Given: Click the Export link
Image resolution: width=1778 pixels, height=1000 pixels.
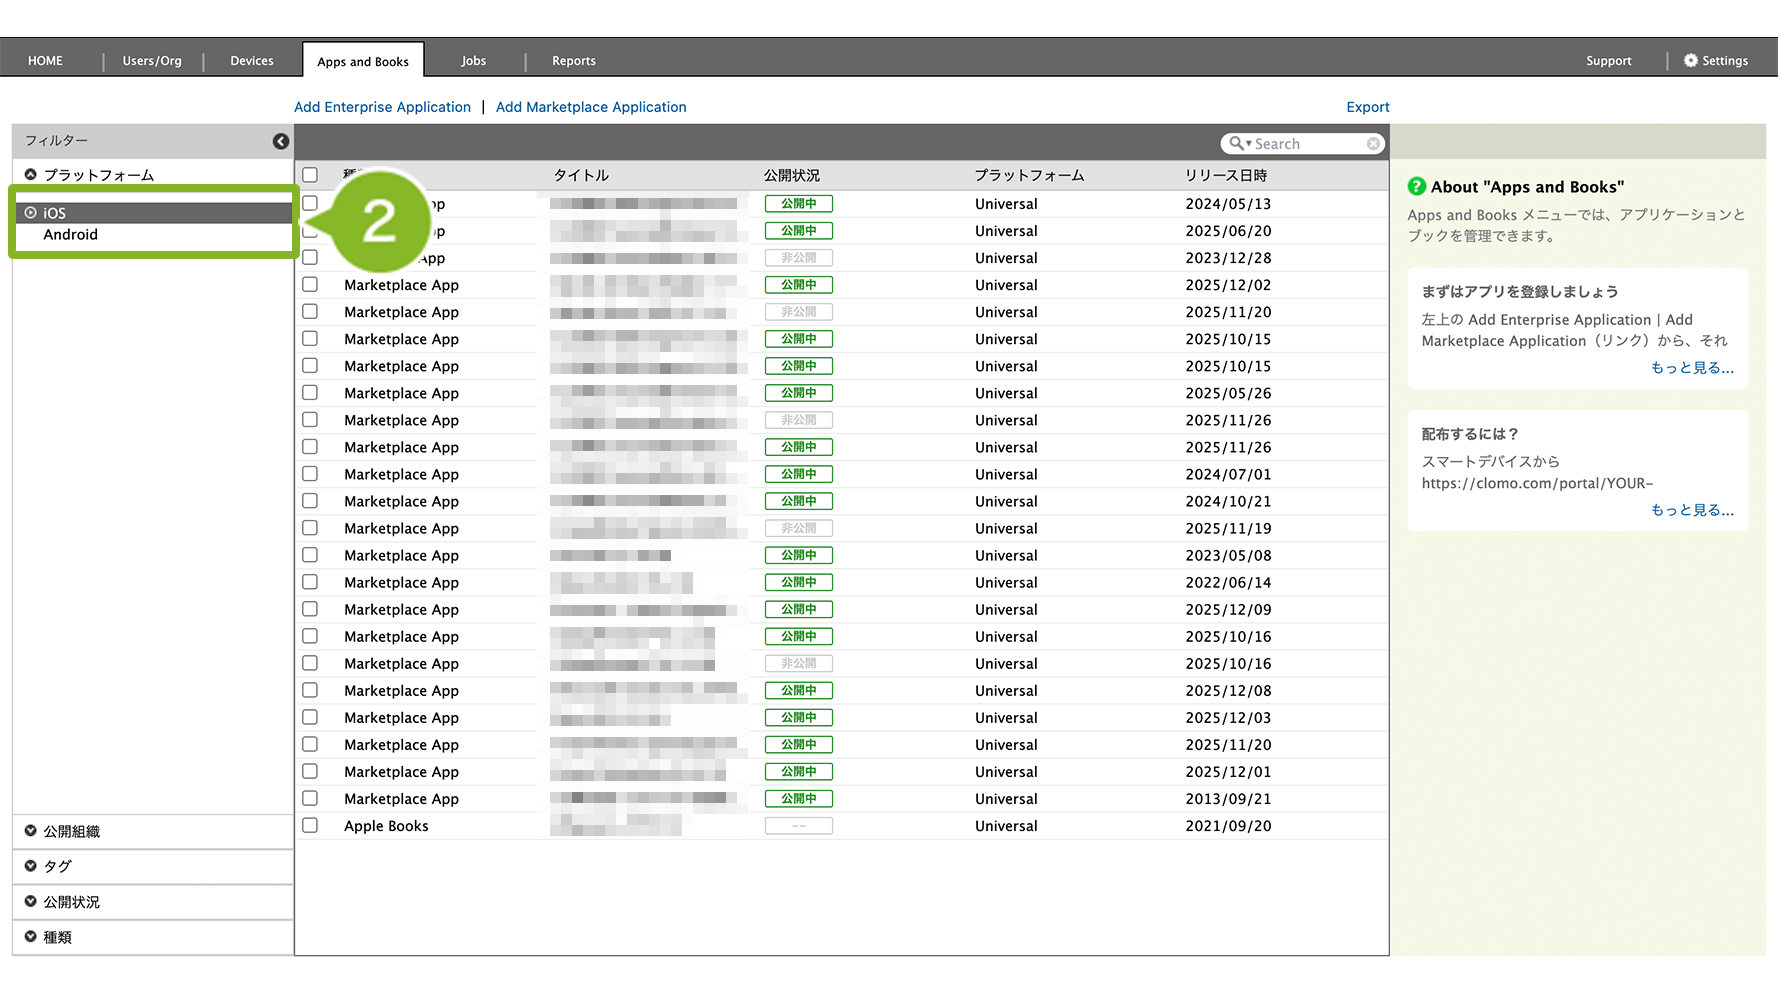Looking at the screenshot, I should click(x=1367, y=107).
